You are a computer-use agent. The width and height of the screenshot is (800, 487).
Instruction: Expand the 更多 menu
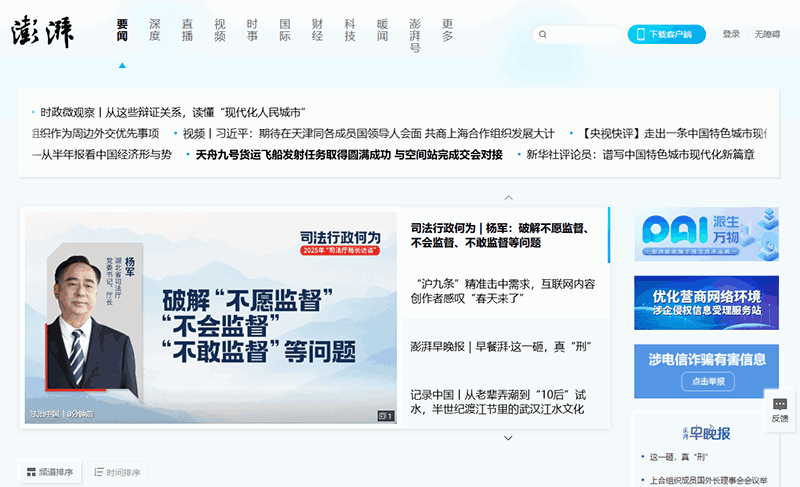(x=447, y=30)
